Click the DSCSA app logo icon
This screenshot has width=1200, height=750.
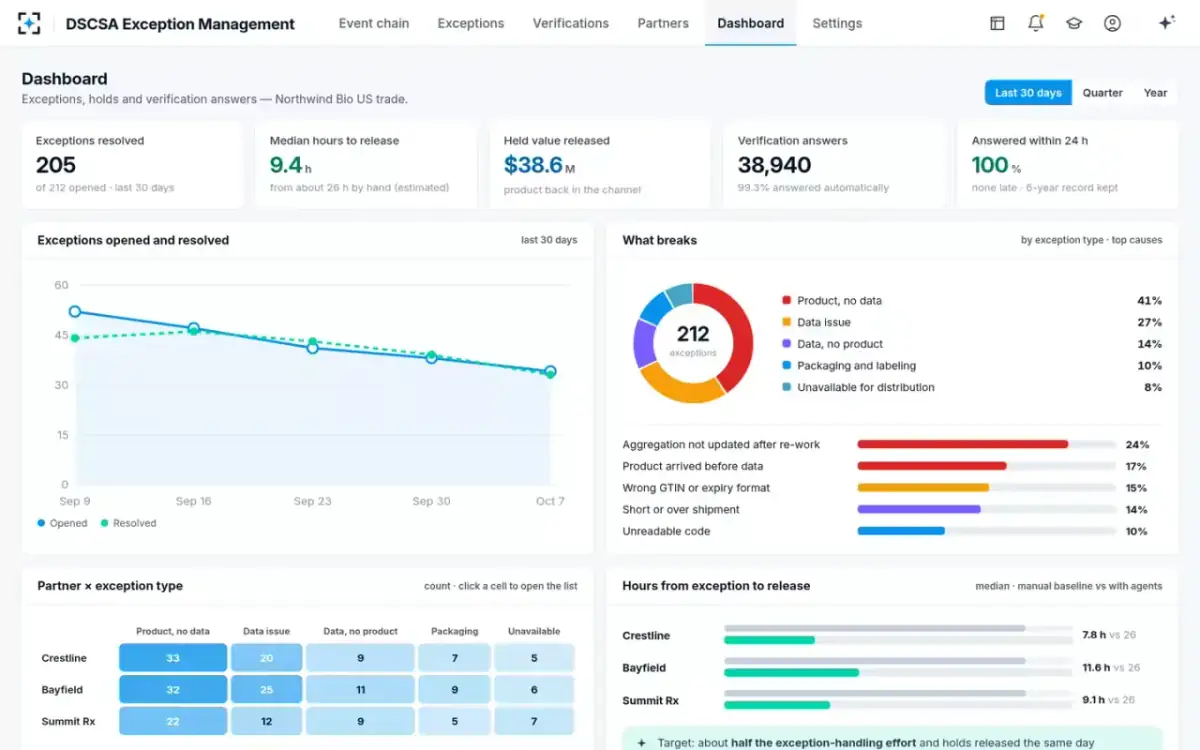click(30, 23)
